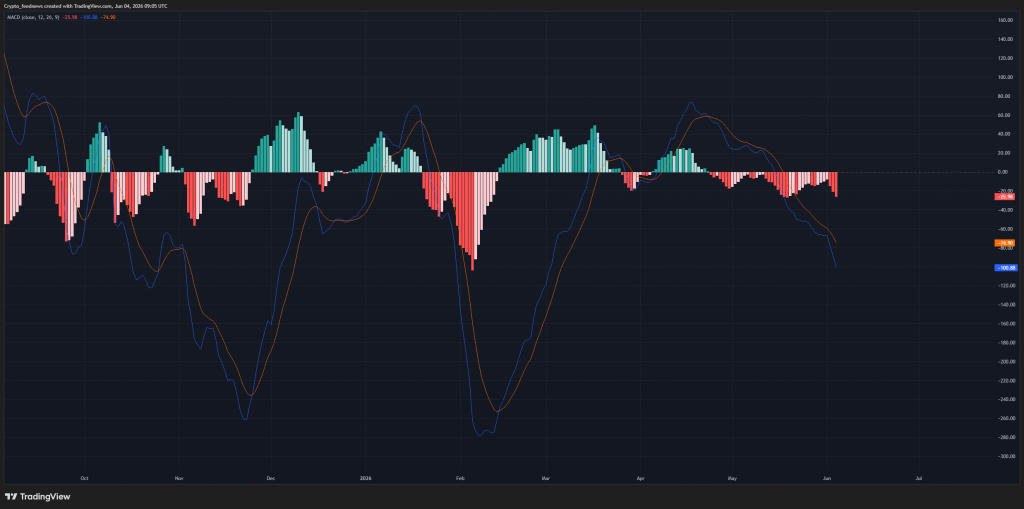Click the May label on the time axis

732,478
